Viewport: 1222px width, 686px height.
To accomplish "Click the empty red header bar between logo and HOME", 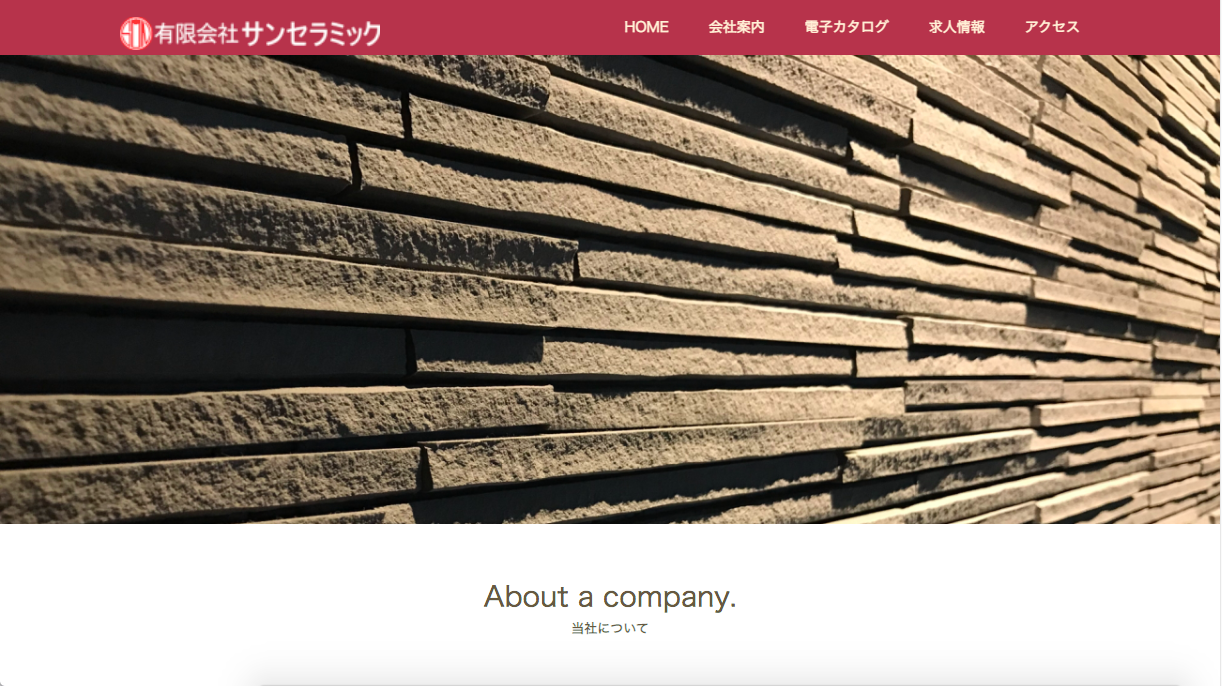I will 502,27.
